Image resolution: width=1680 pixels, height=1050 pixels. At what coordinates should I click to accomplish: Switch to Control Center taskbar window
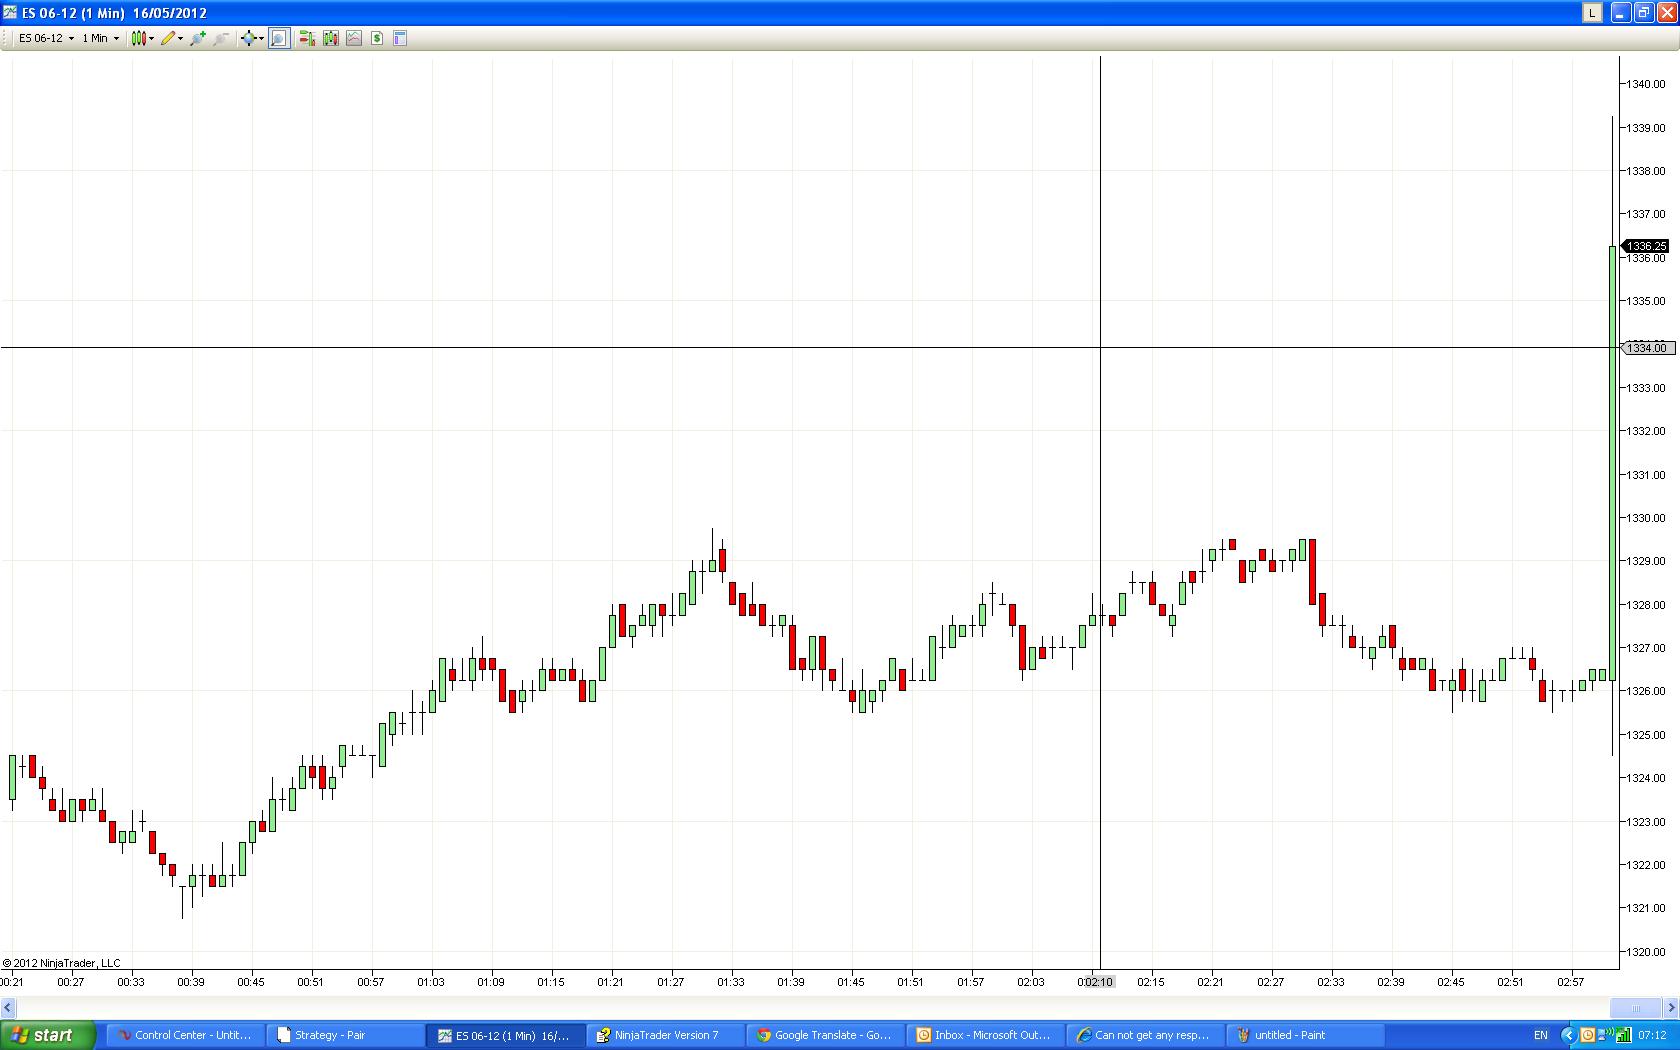pos(184,1035)
